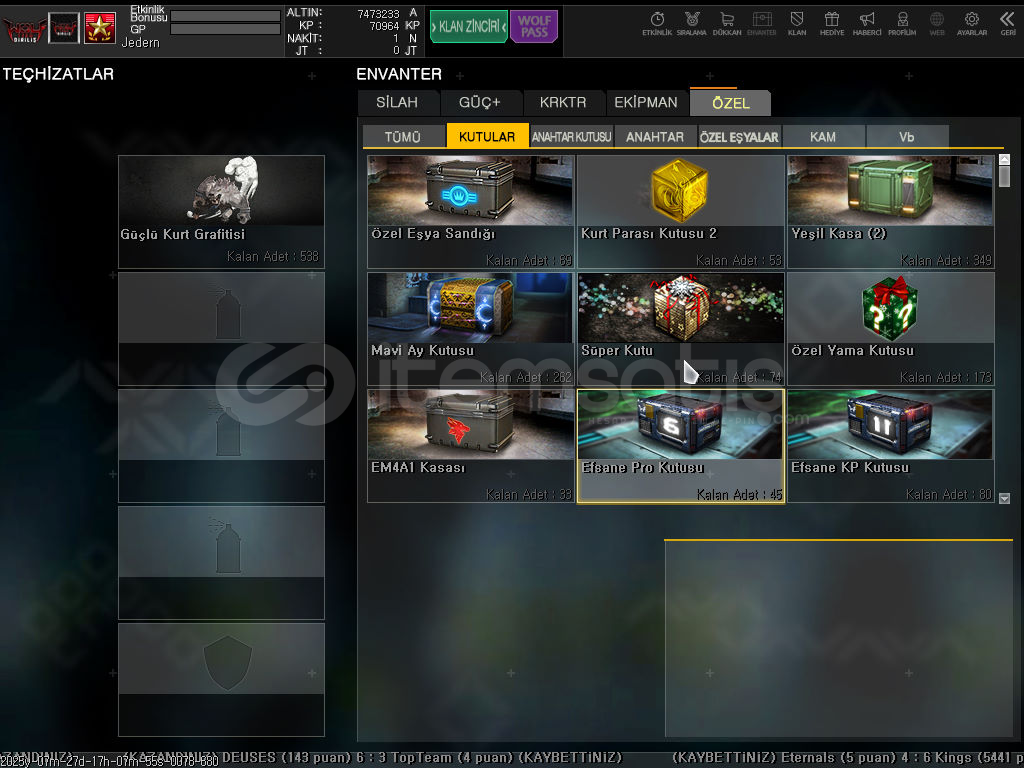
Task: Switch to the GÜÇ+ tab
Action: [480, 103]
